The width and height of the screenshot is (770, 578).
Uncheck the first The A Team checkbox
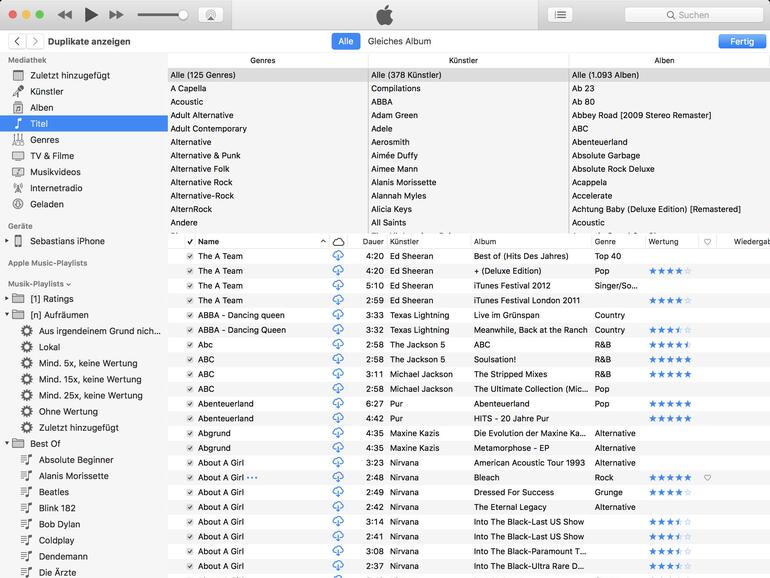click(x=190, y=256)
